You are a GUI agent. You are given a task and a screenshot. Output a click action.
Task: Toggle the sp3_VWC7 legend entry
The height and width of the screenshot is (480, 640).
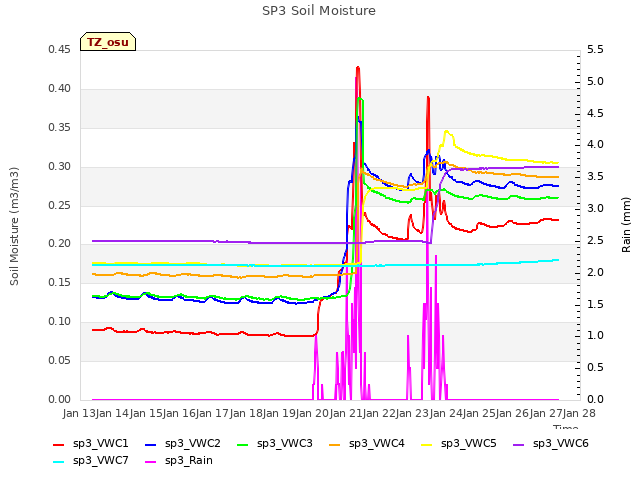pos(91,460)
